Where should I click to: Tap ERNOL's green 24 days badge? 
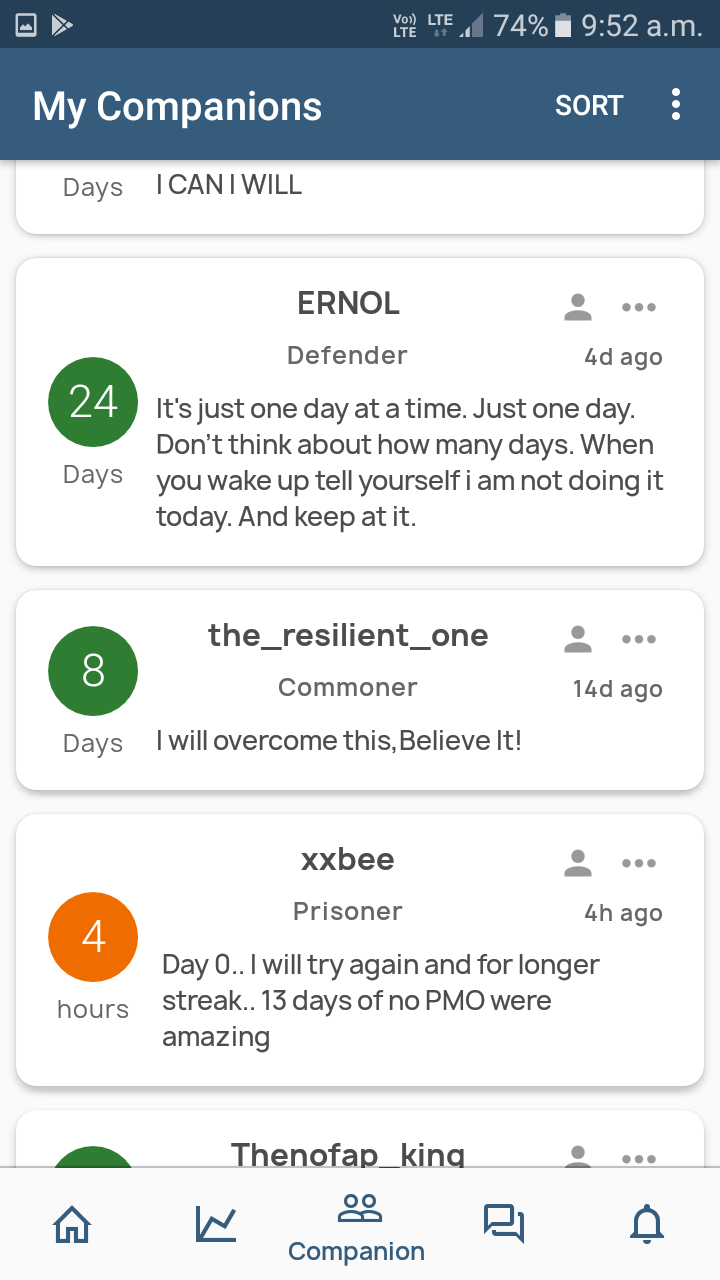pyautogui.click(x=93, y=402)
